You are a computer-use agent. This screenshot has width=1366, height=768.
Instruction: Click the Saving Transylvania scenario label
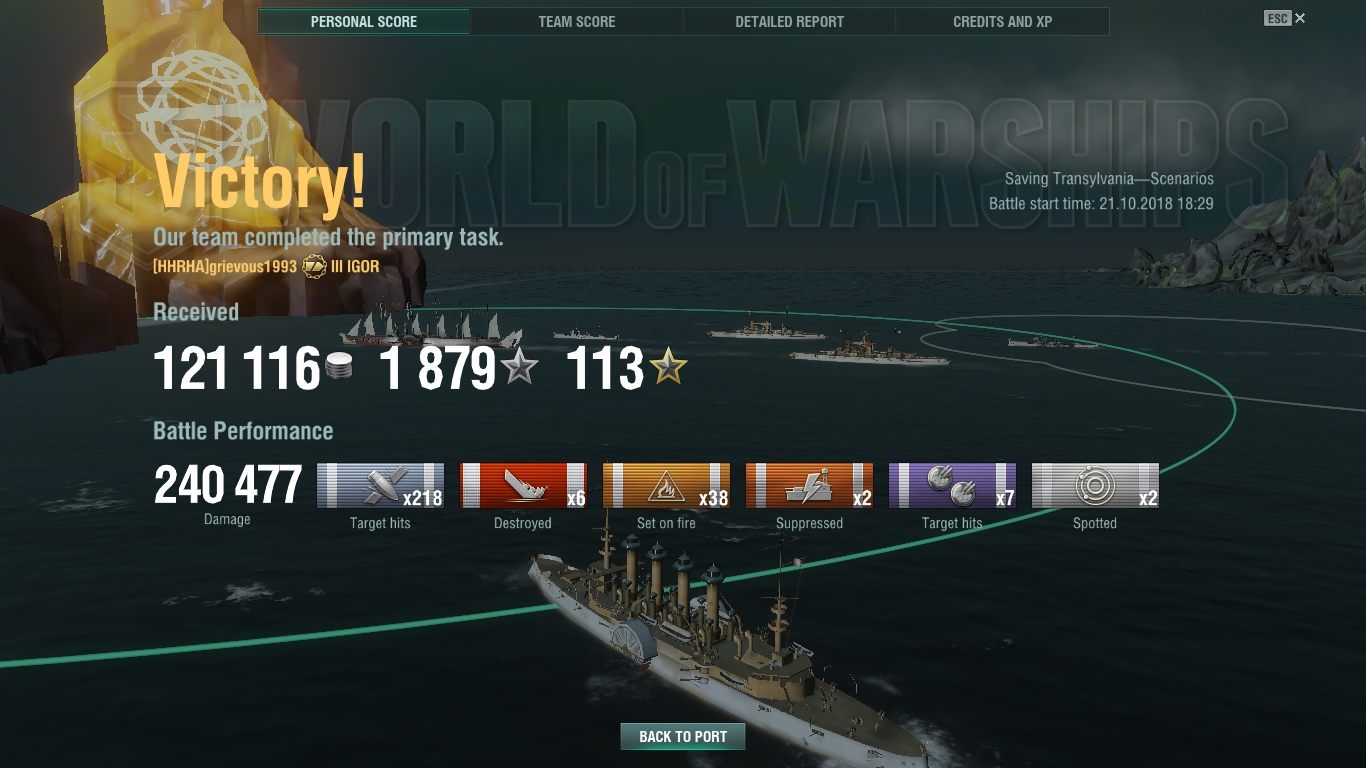coord(1109,179)
